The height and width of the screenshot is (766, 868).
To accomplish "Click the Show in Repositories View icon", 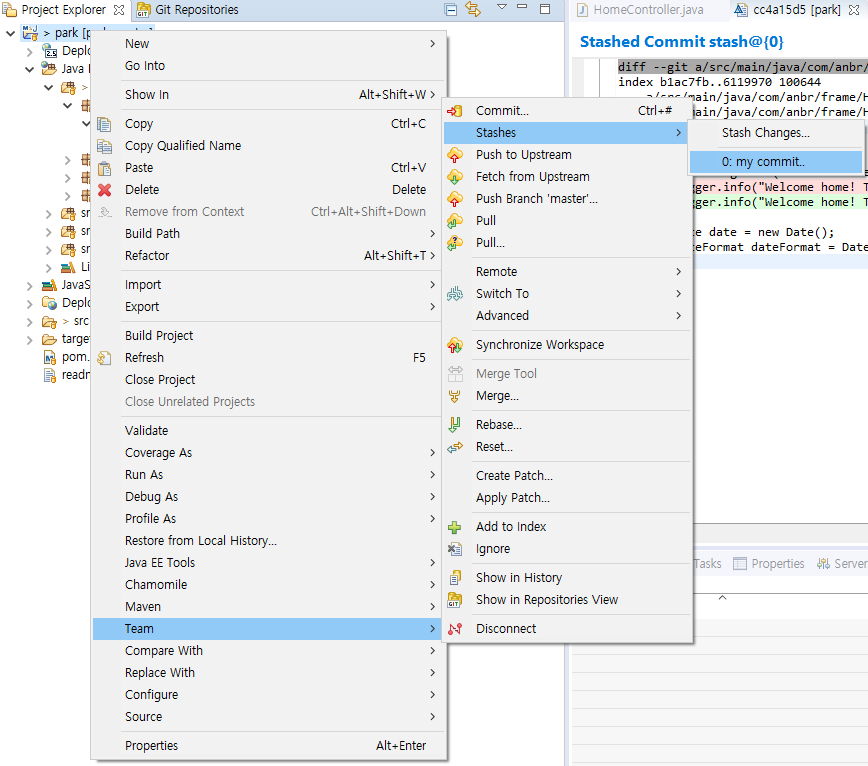I will [455, 600].
